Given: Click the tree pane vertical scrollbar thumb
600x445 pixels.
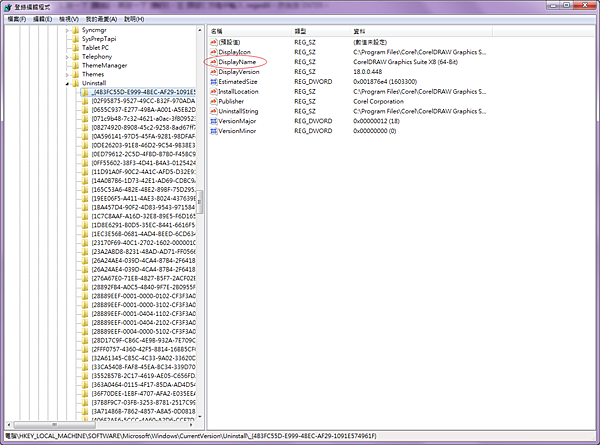Looking at the screenshot, I should [200, 202].
